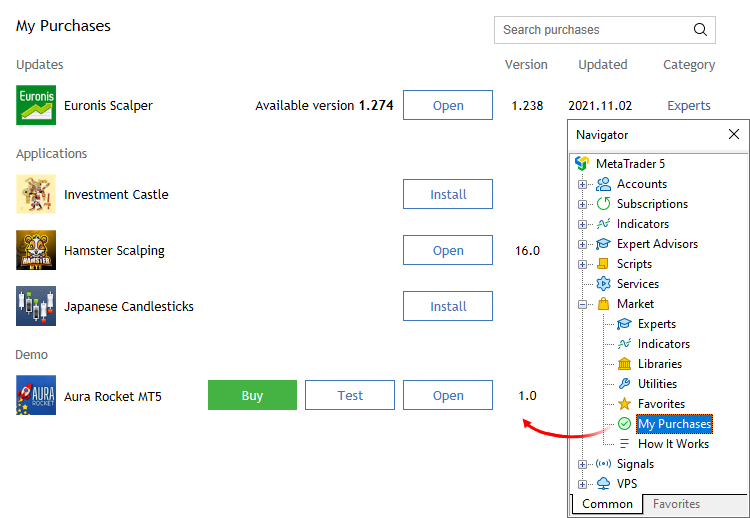Click the Updated column header
This screenshot has width=750, height=518.
pos(603,65)
